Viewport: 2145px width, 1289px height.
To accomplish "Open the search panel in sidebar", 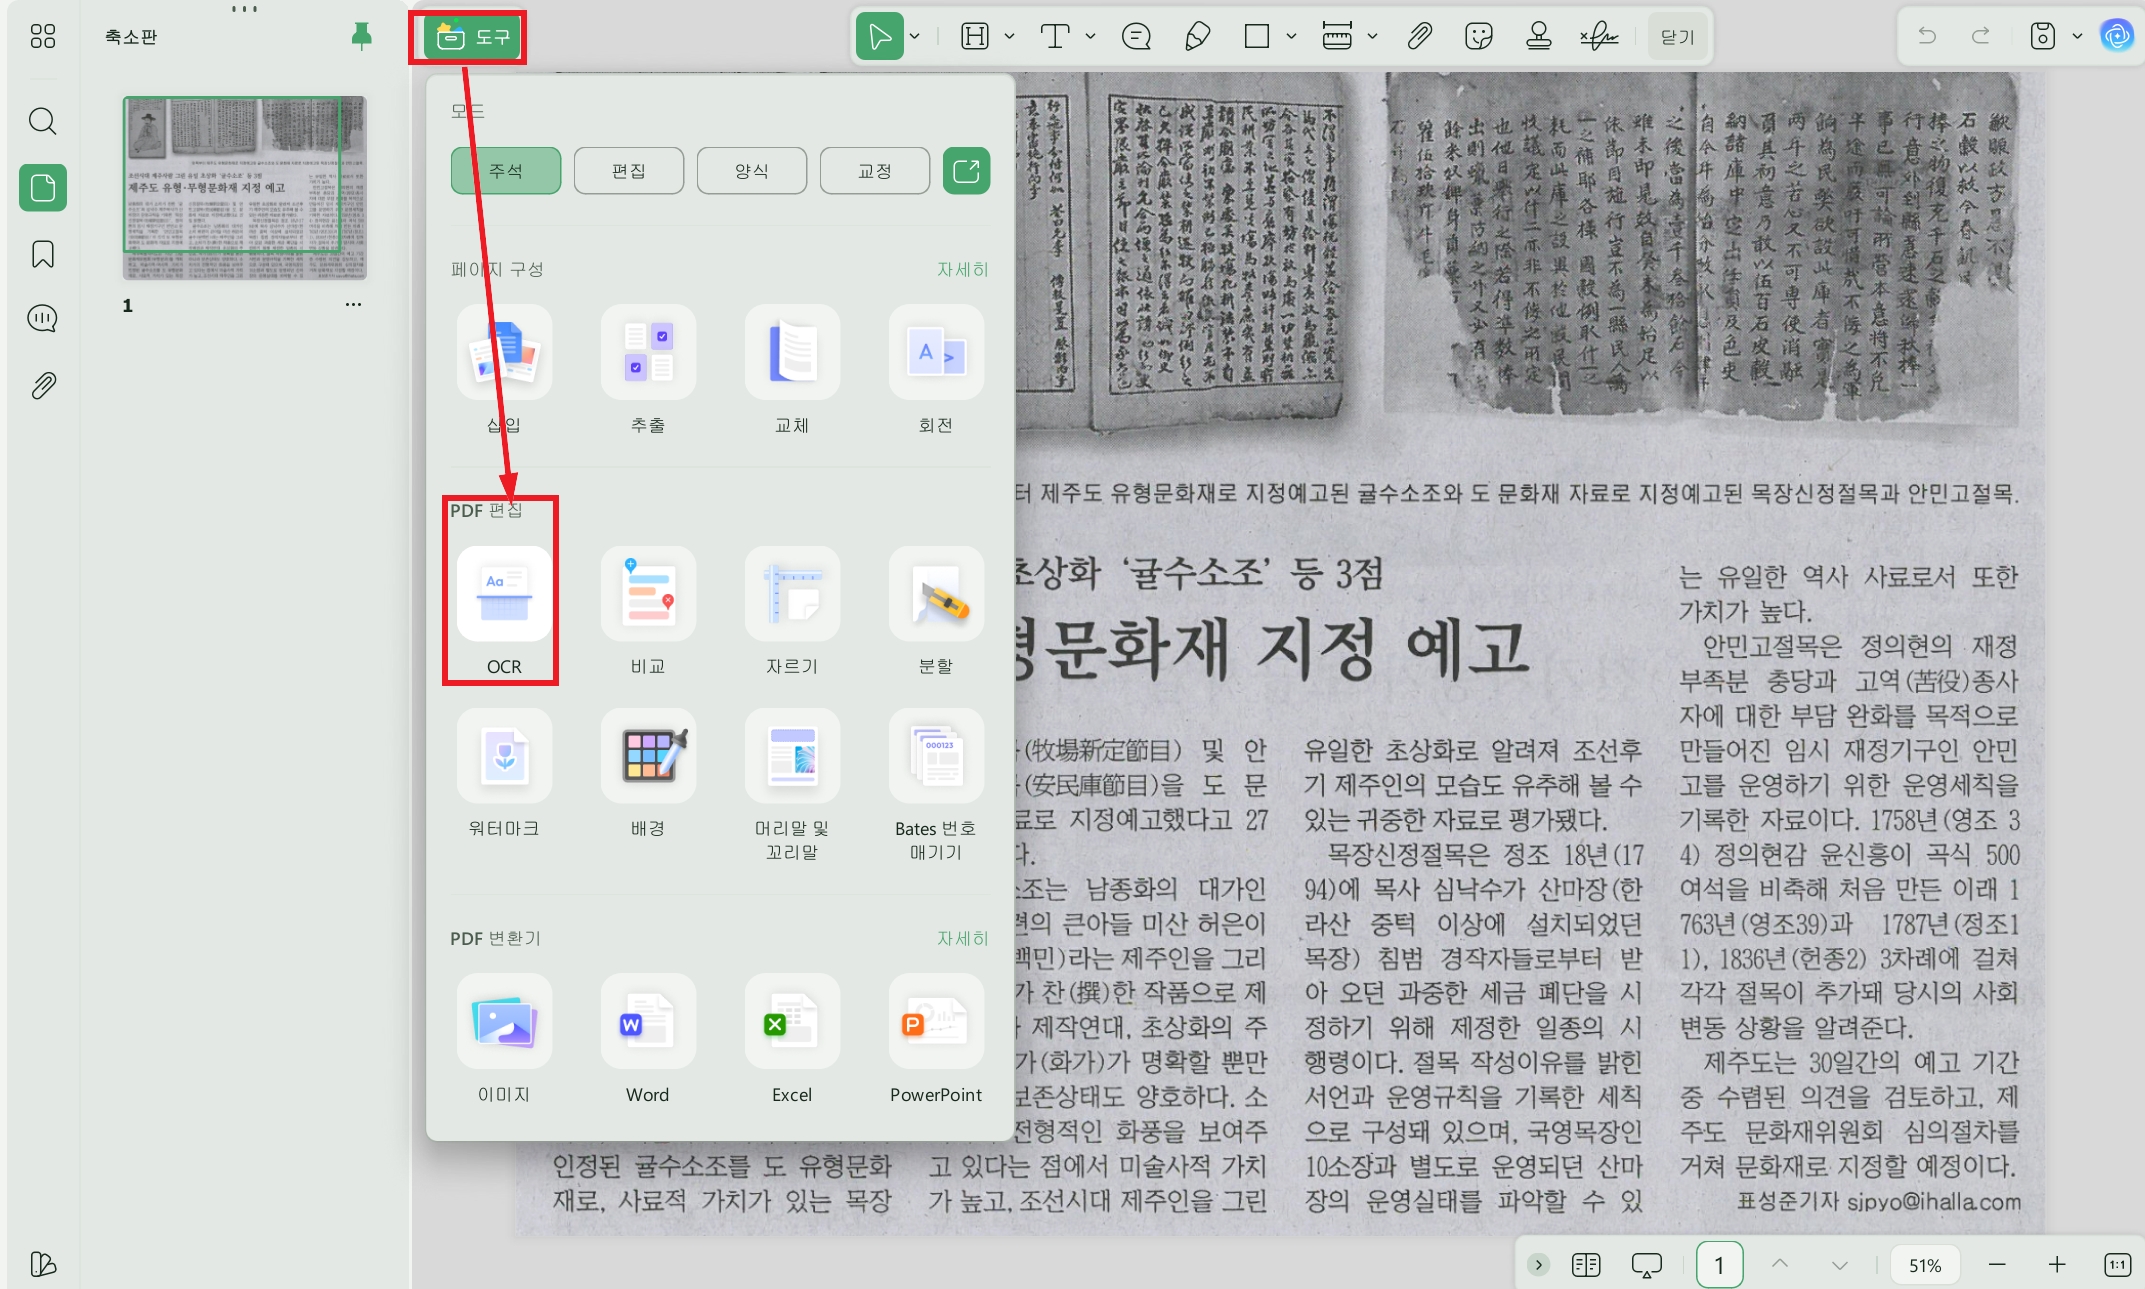I will [43, 122].
